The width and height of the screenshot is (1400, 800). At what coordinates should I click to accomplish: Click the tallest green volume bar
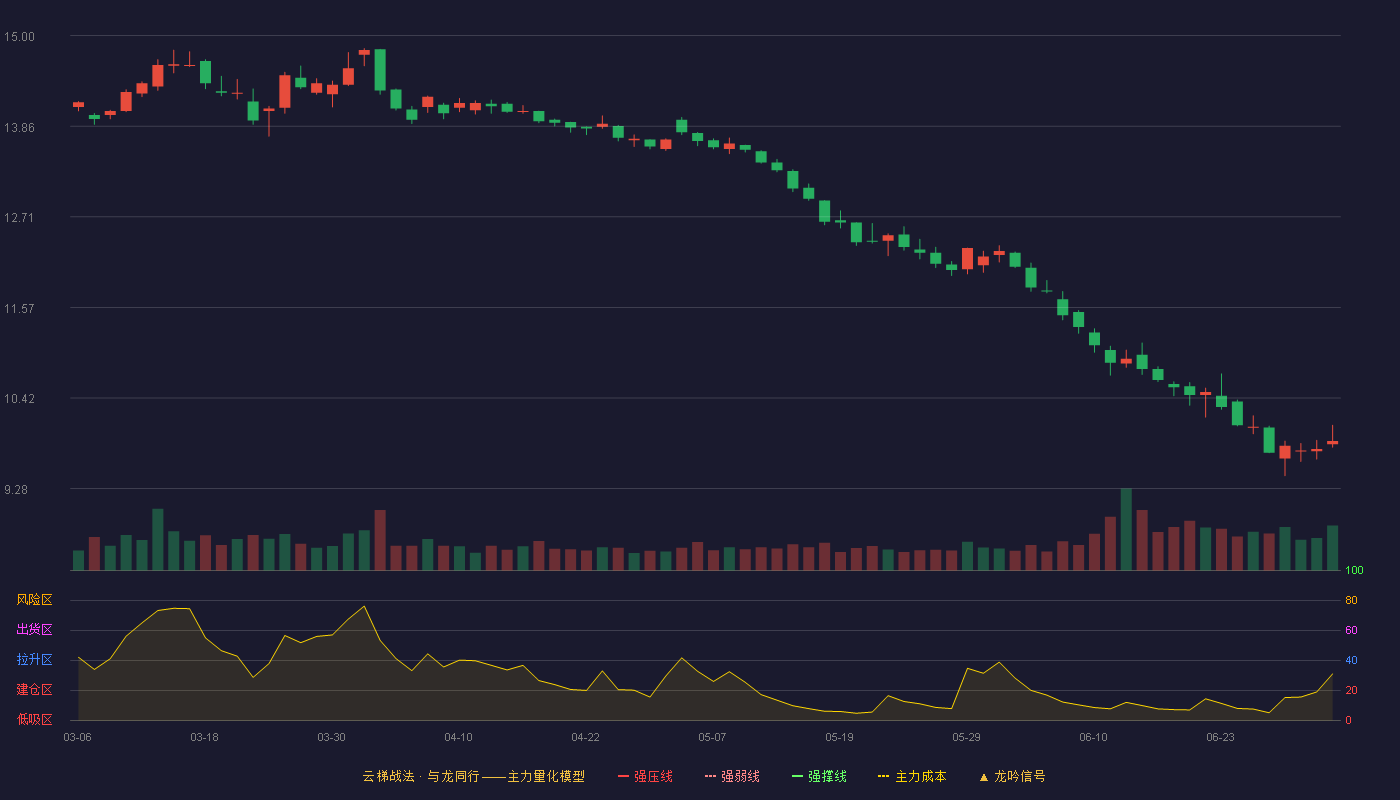[x=1126, y=529]
